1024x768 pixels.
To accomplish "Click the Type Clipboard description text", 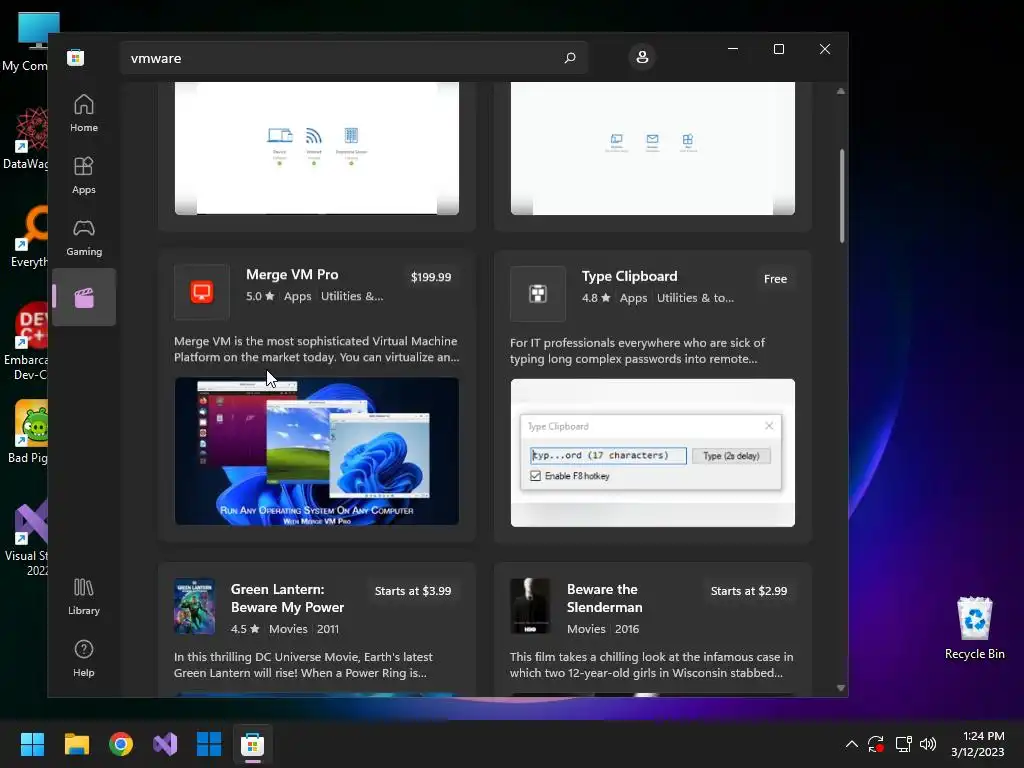I will 637,351.
